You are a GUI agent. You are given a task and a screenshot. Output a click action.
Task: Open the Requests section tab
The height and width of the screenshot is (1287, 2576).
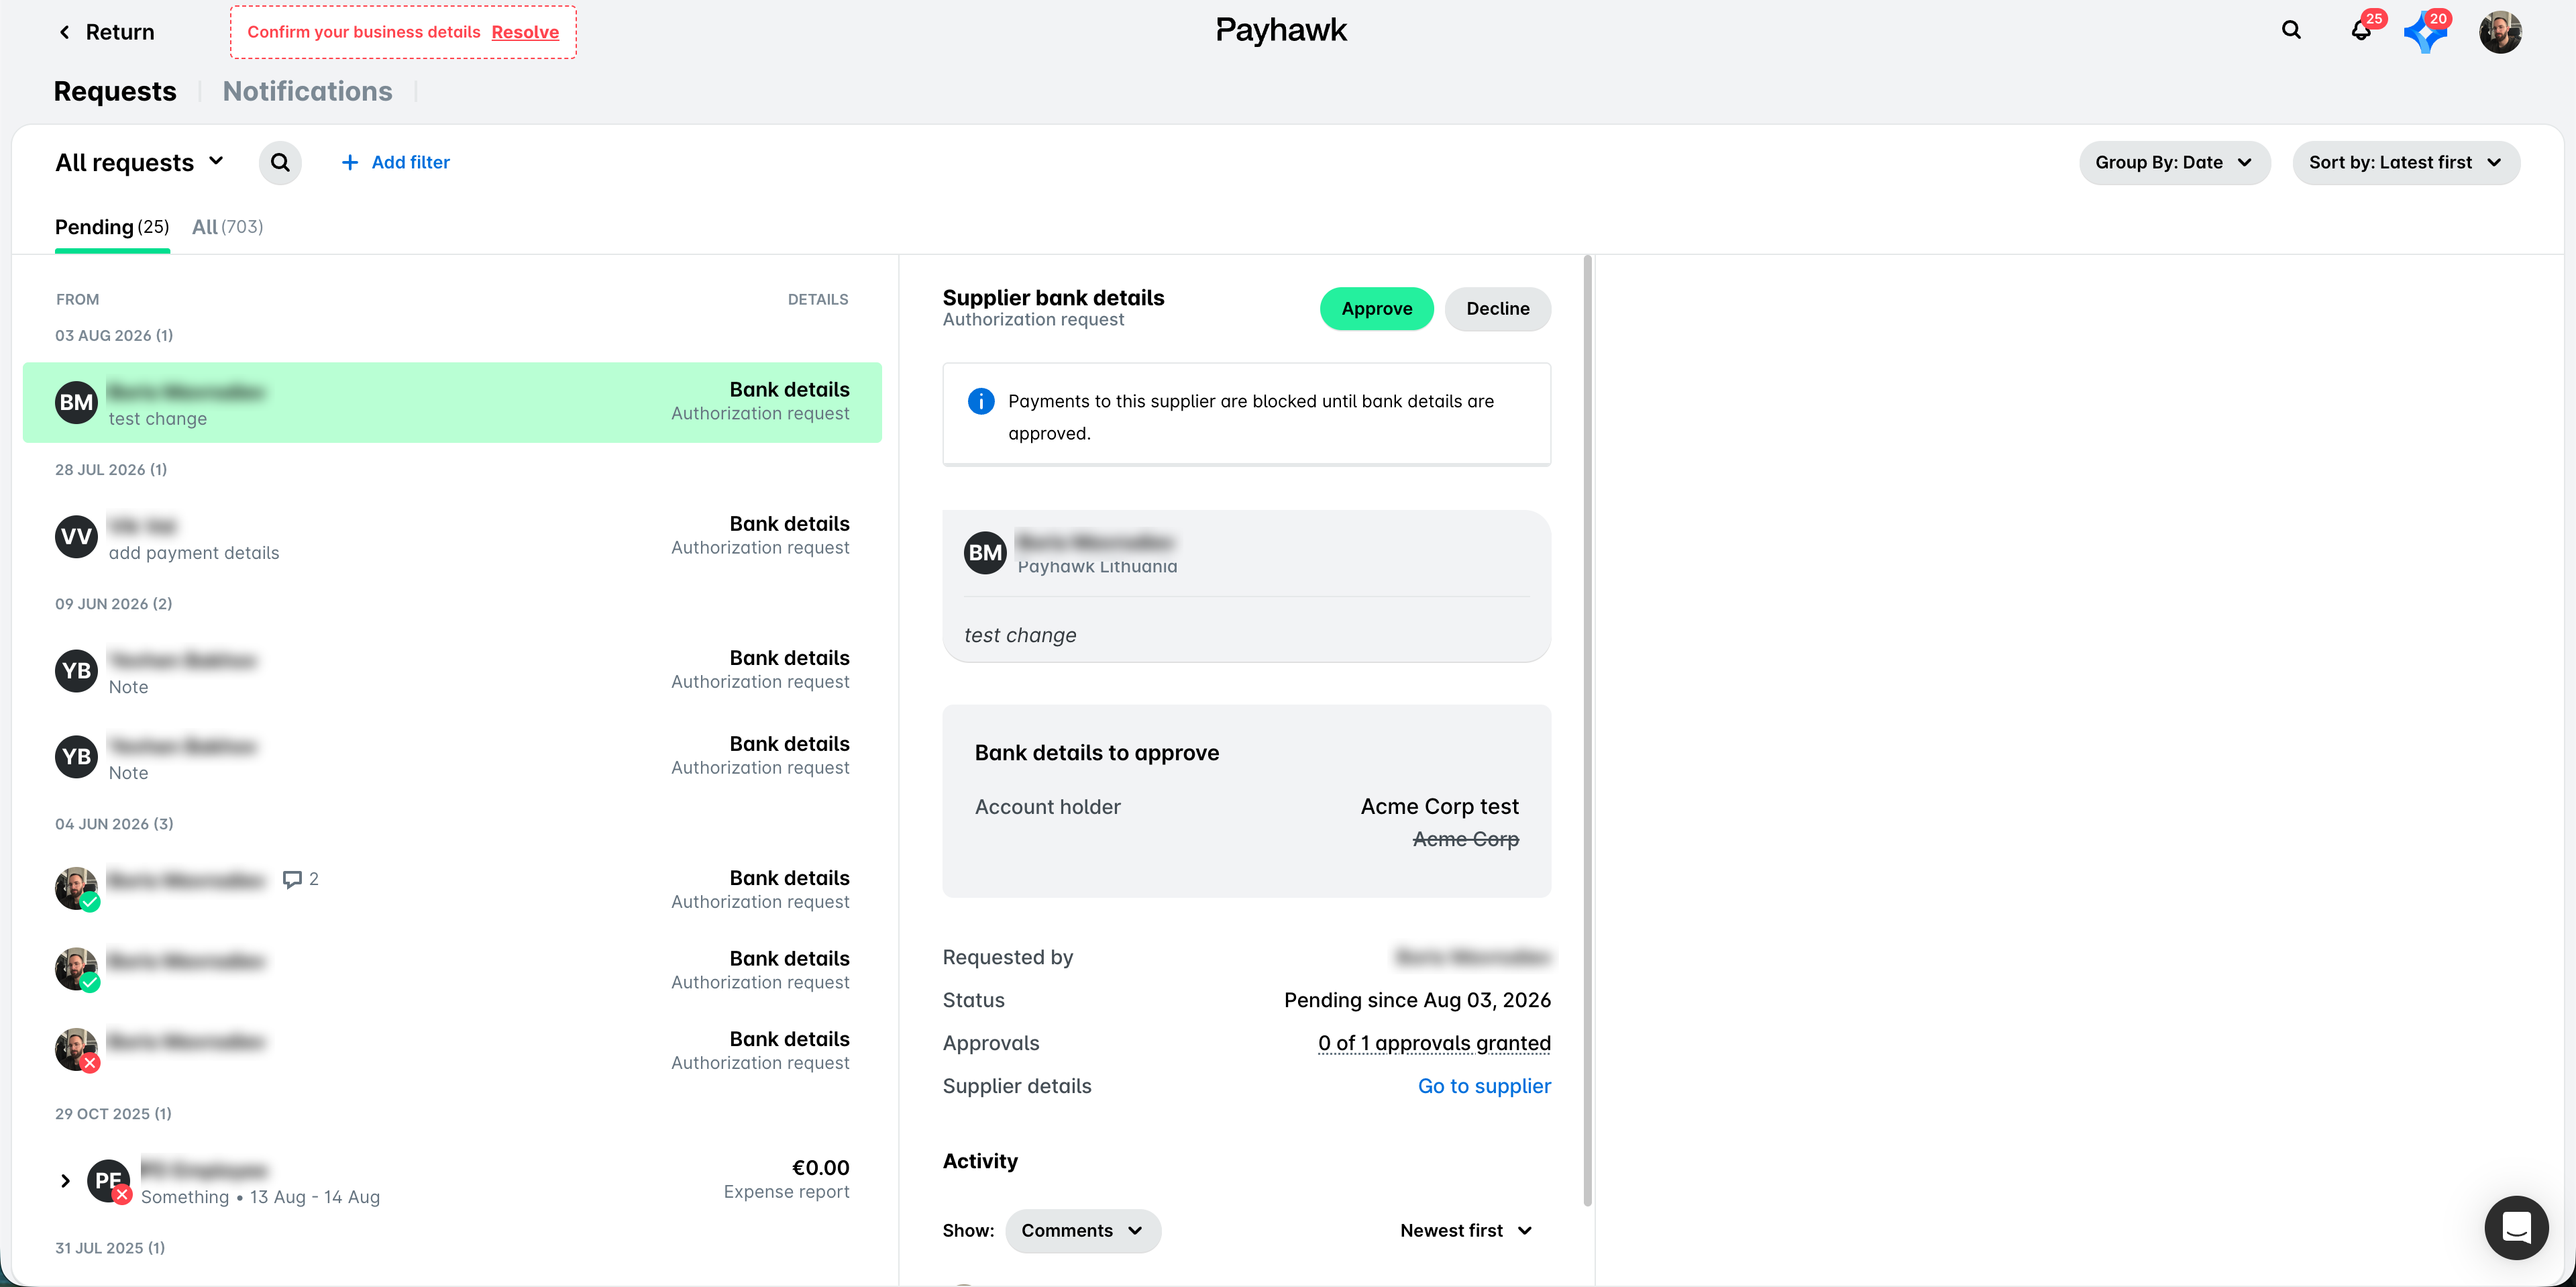point(115,91)
